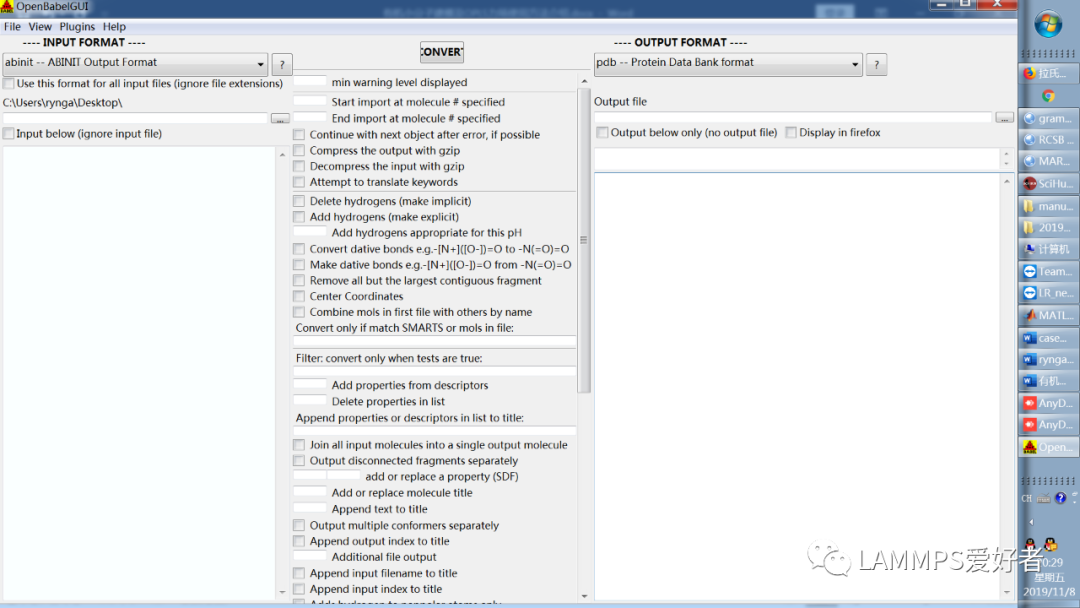This screenshot has width=1080, height=608.
Task: Check 'Output below only (no output file)'
Action: point(603,132)
